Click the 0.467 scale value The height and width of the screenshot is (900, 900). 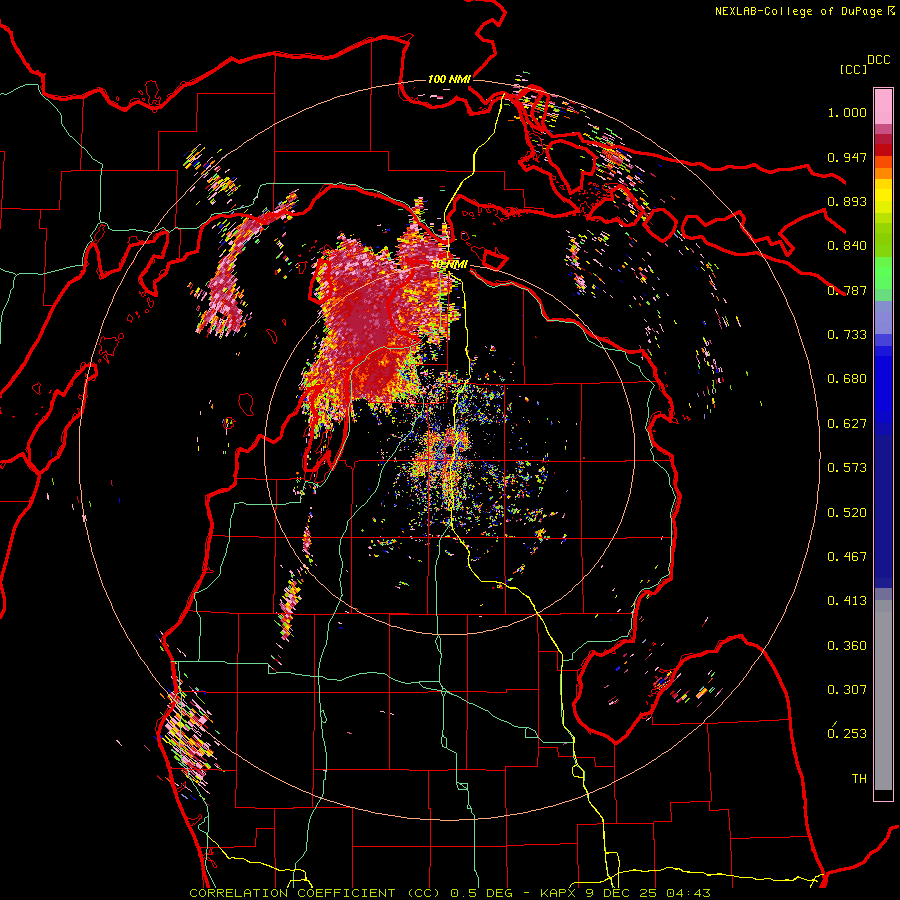(847, 557)
